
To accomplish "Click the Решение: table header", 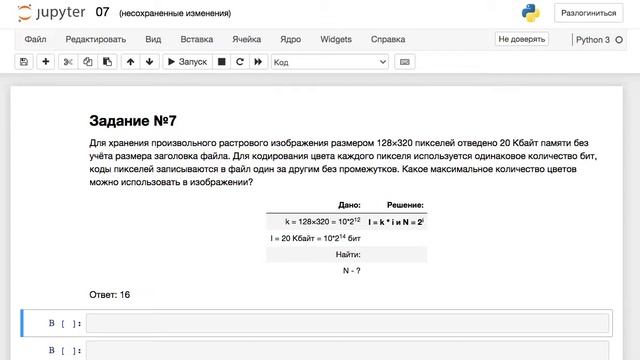I will click(405, 205).
